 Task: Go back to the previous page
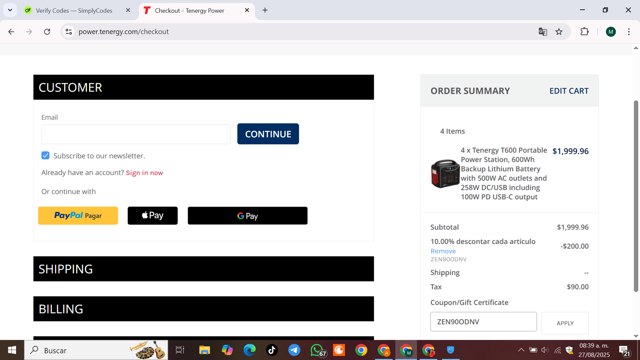tap(11, 31)
